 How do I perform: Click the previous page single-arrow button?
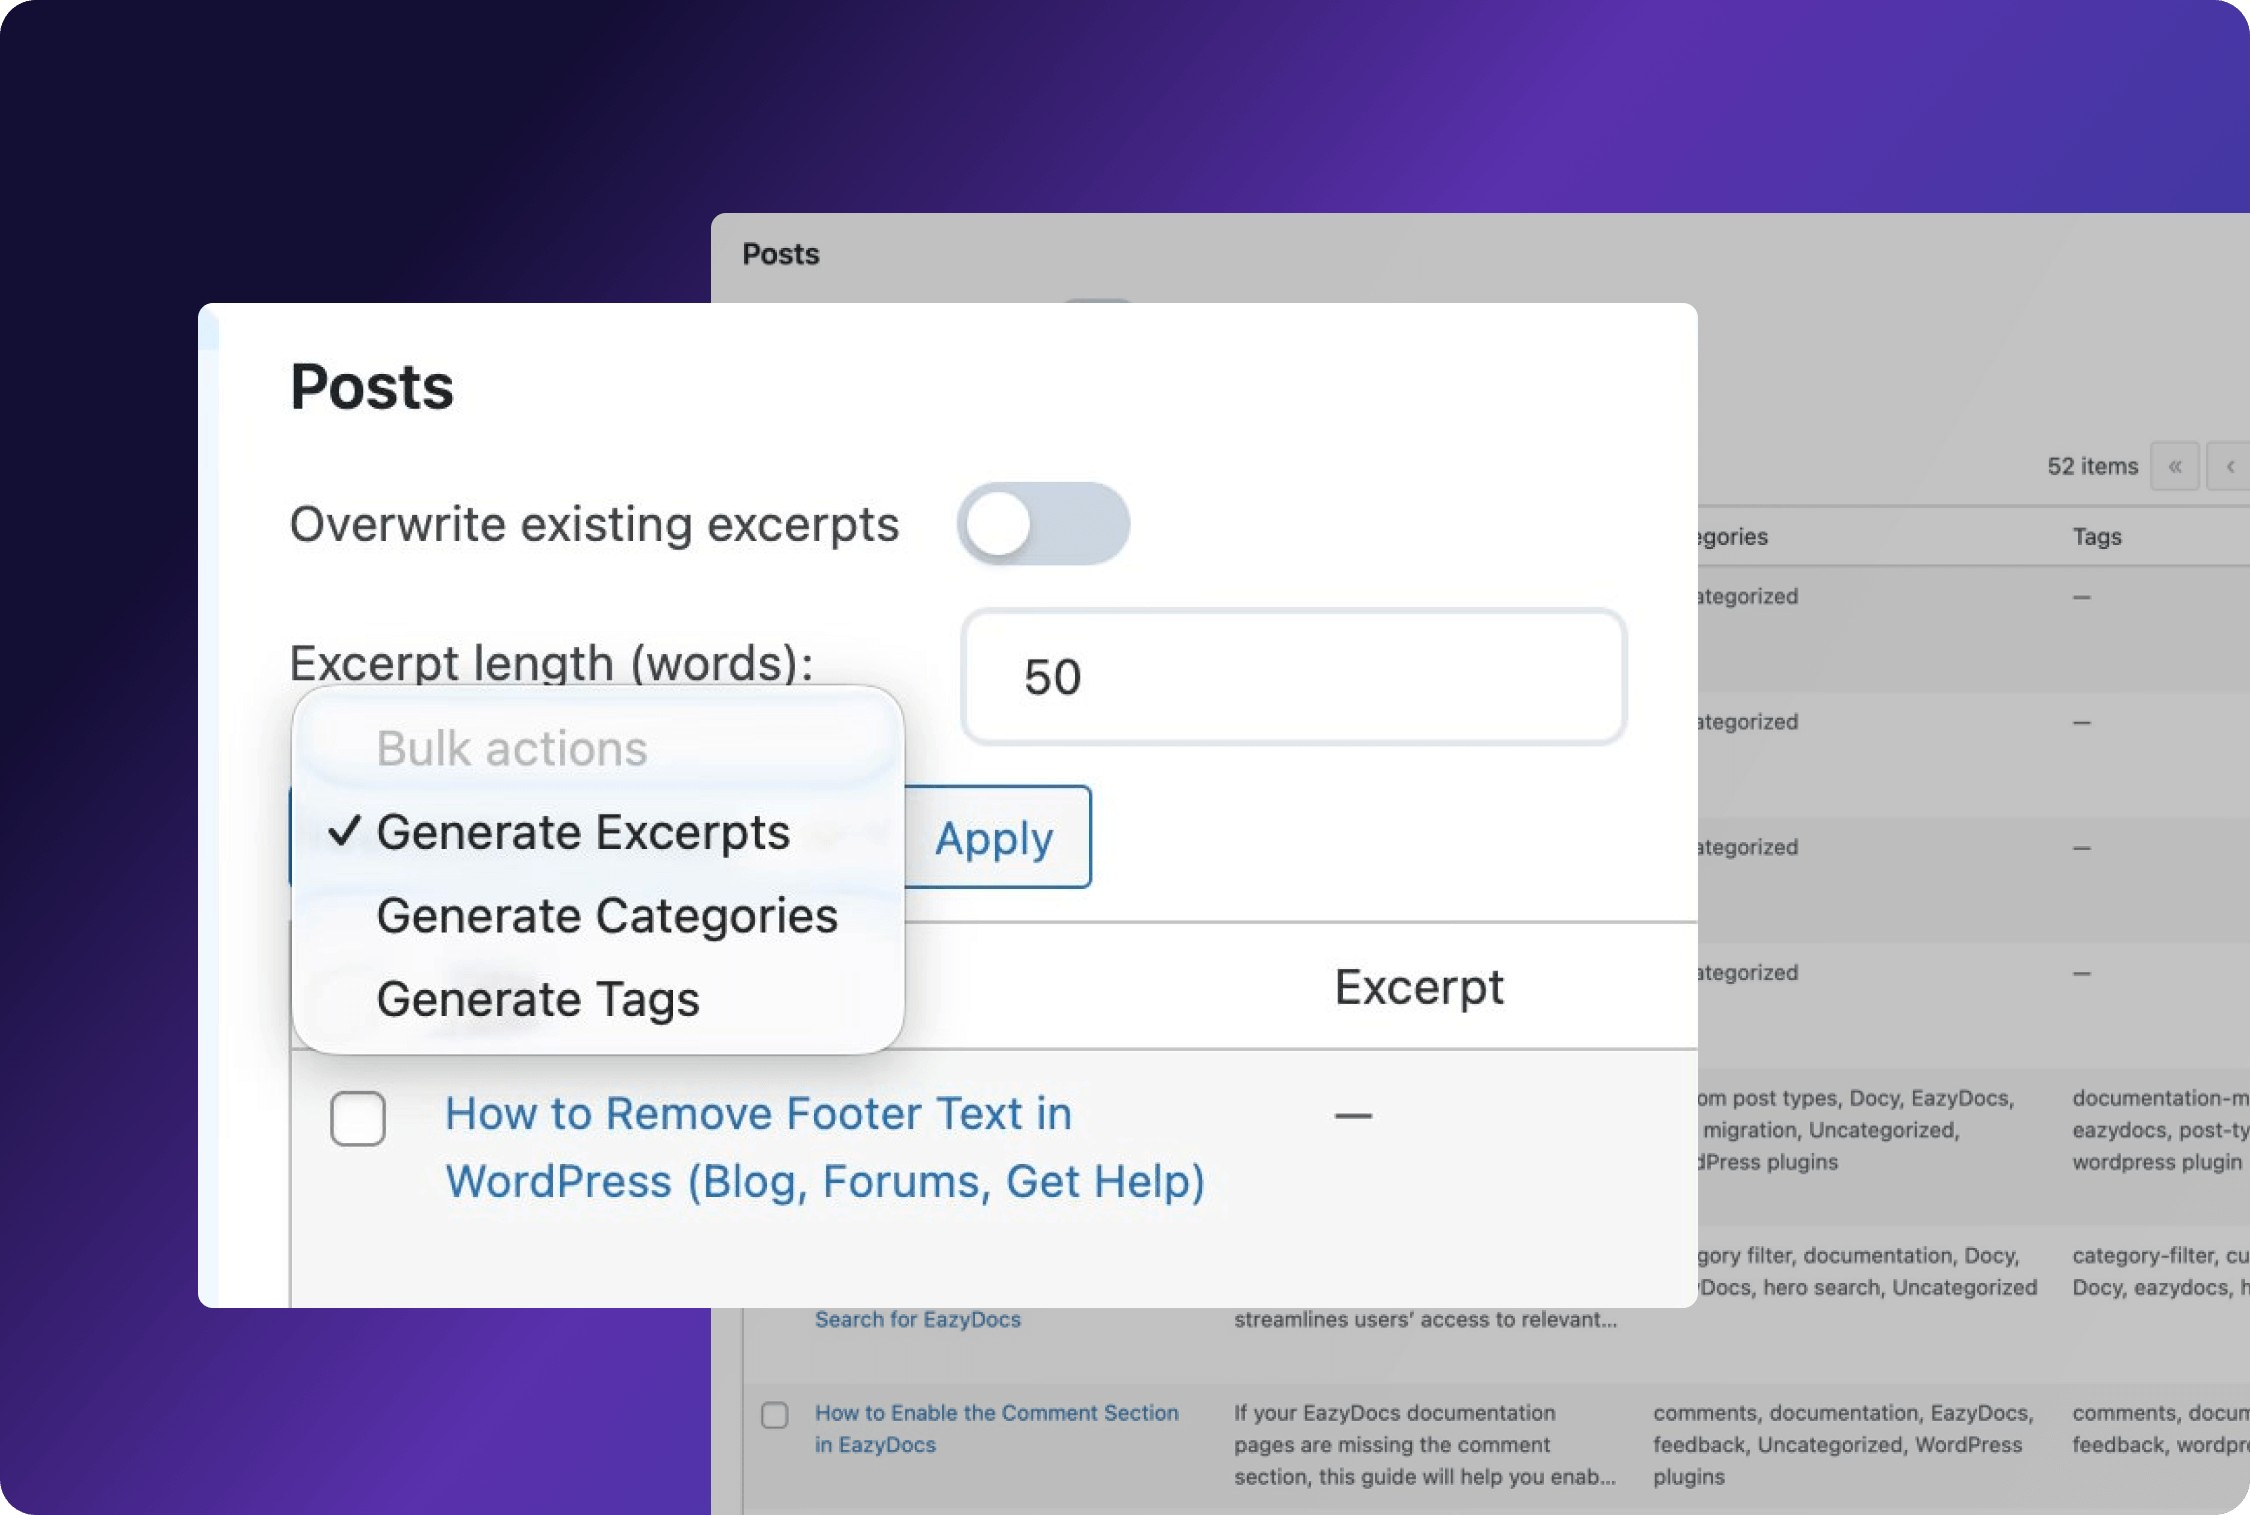click(2229, 466)
